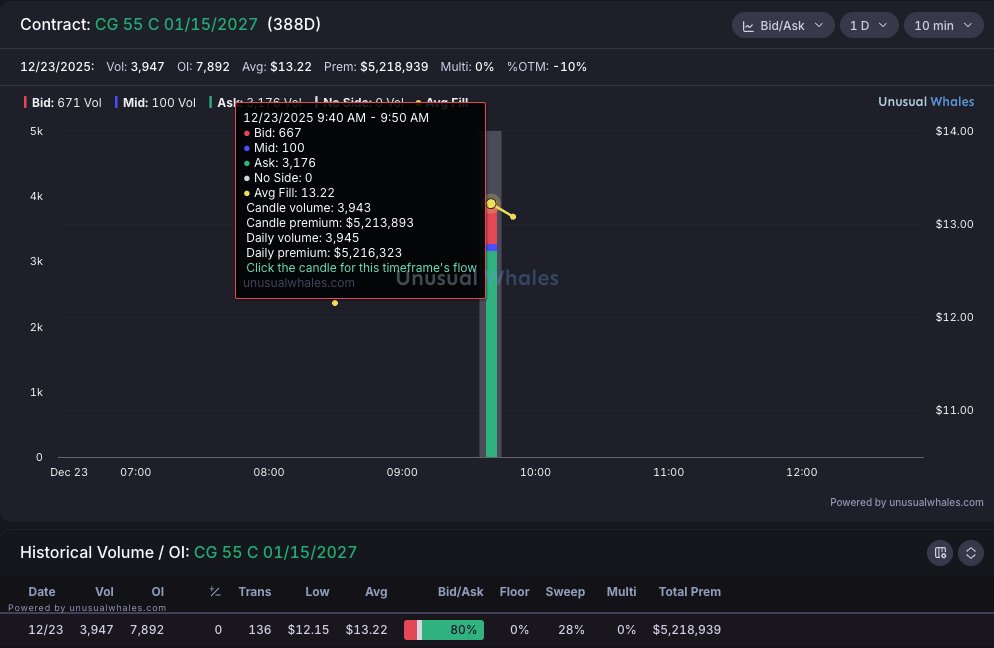Sort by the +/- change column icon
The height and width of the screenshot is (648, 994).
[215, 592]
